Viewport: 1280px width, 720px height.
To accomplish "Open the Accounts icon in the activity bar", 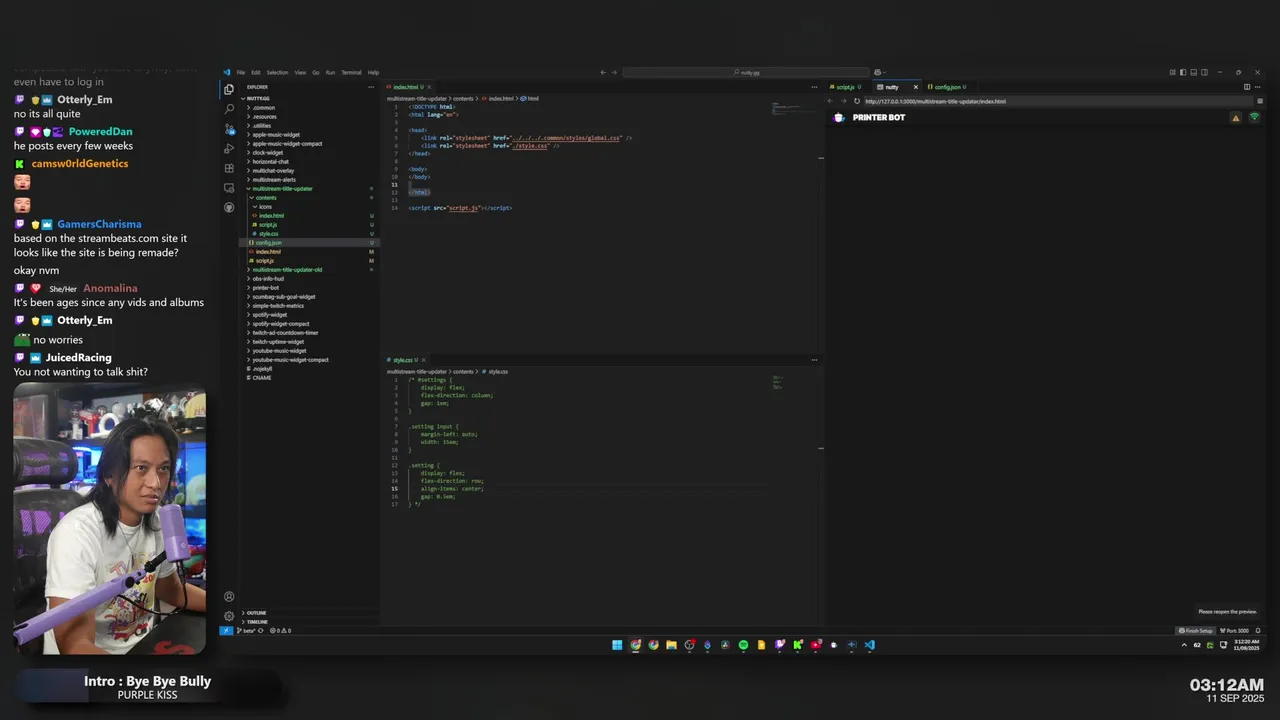I will pyautogui.click(x=229, y=597).
